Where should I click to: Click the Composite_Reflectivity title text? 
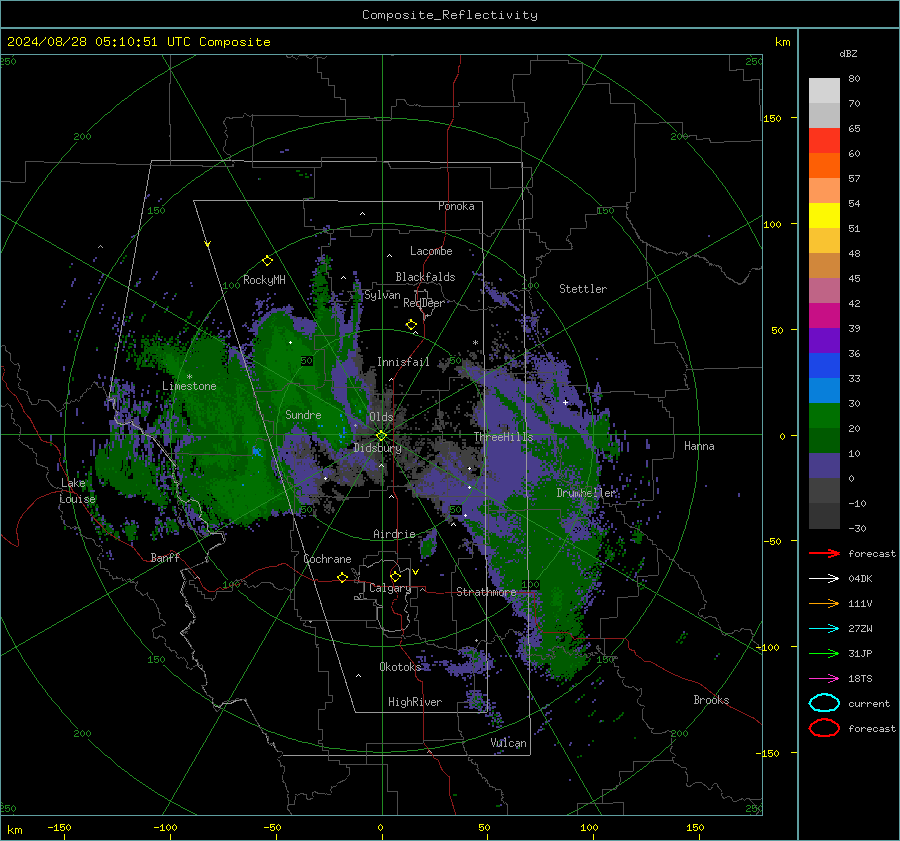tap(450, 15)
